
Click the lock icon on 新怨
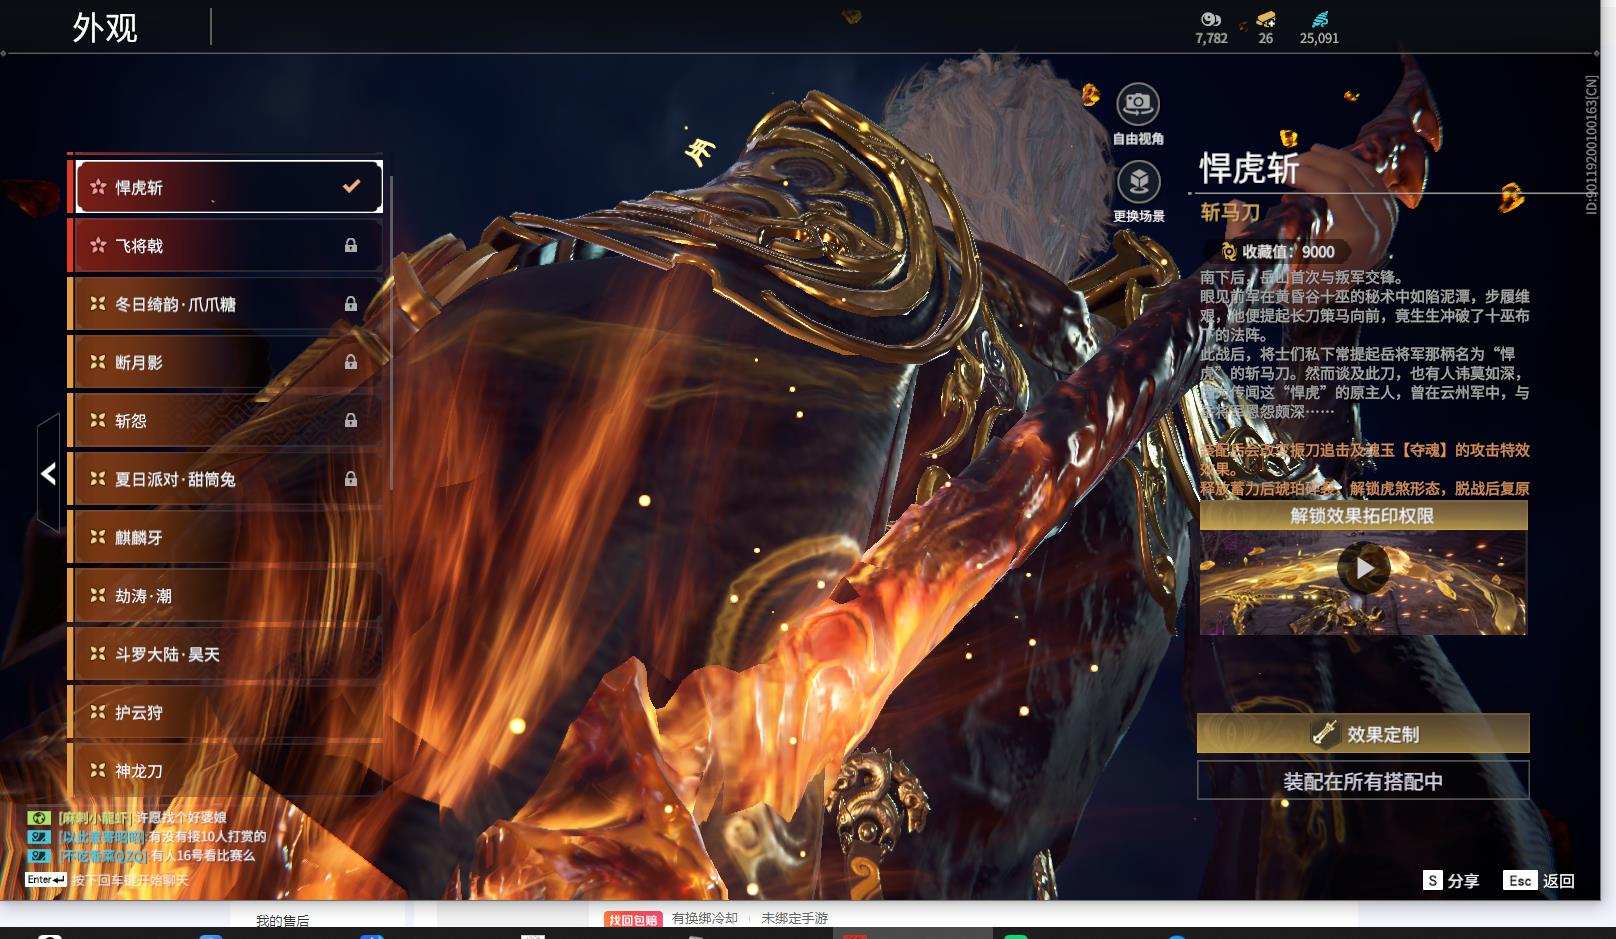pyautogui.click(x=351, y=421)
